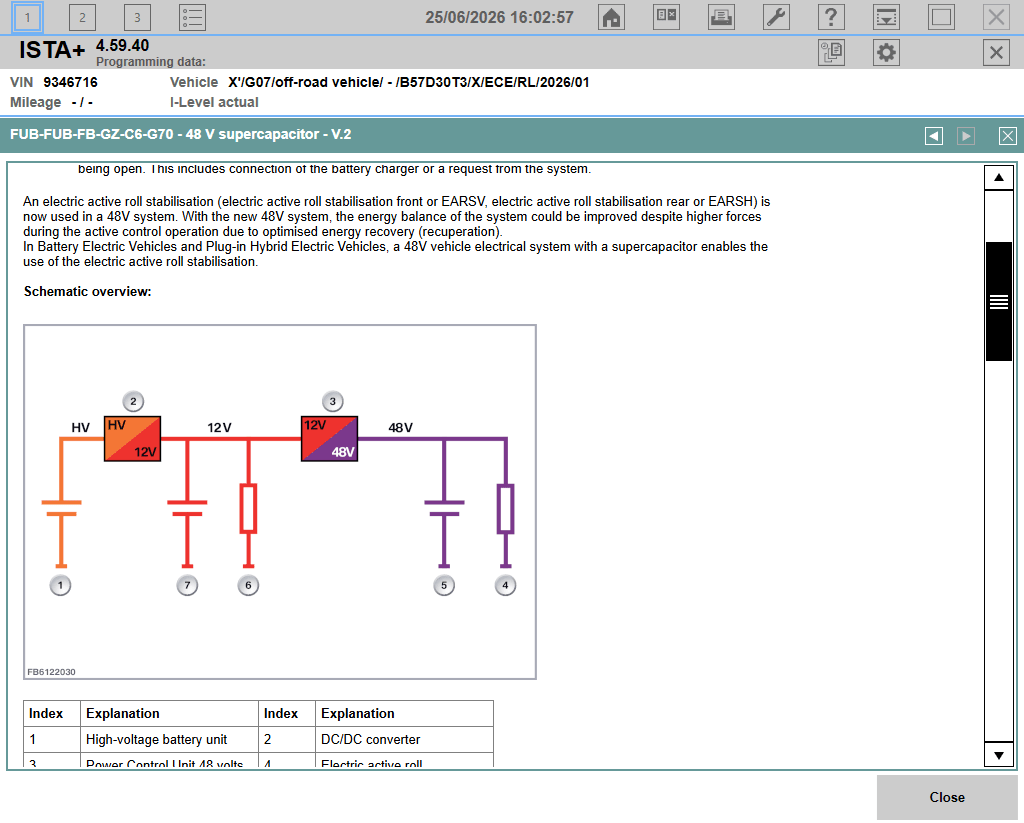
Task: Click the schematic overview diagram
Action: [280, 502]
